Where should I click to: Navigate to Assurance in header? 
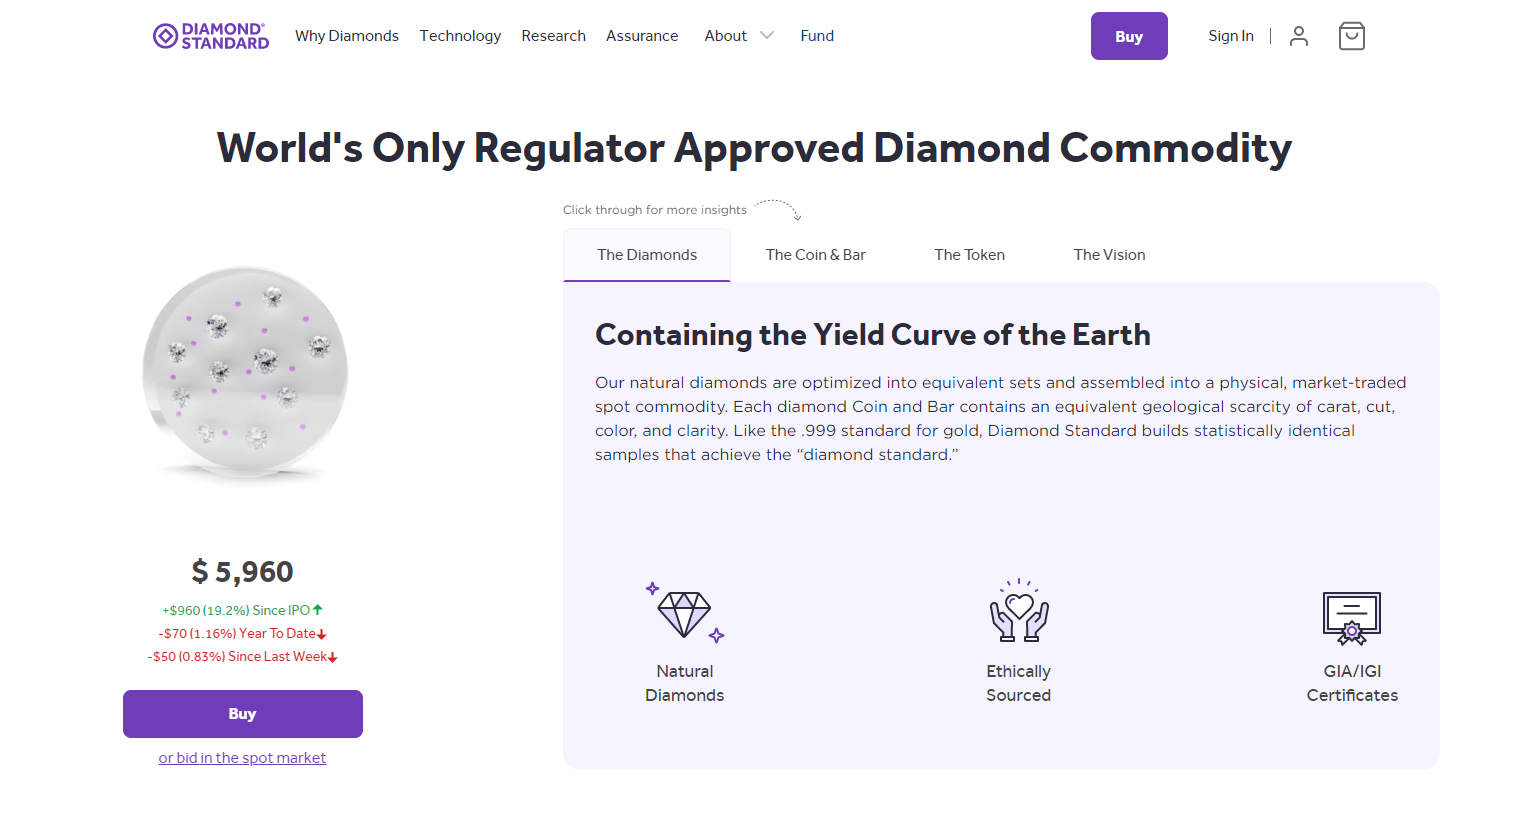point(642,36)
